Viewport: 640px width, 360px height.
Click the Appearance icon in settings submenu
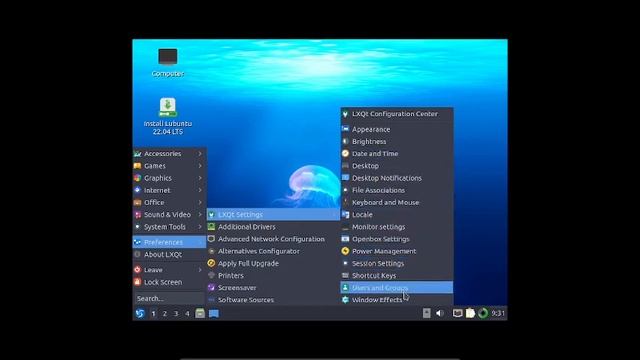click(345, 129)
